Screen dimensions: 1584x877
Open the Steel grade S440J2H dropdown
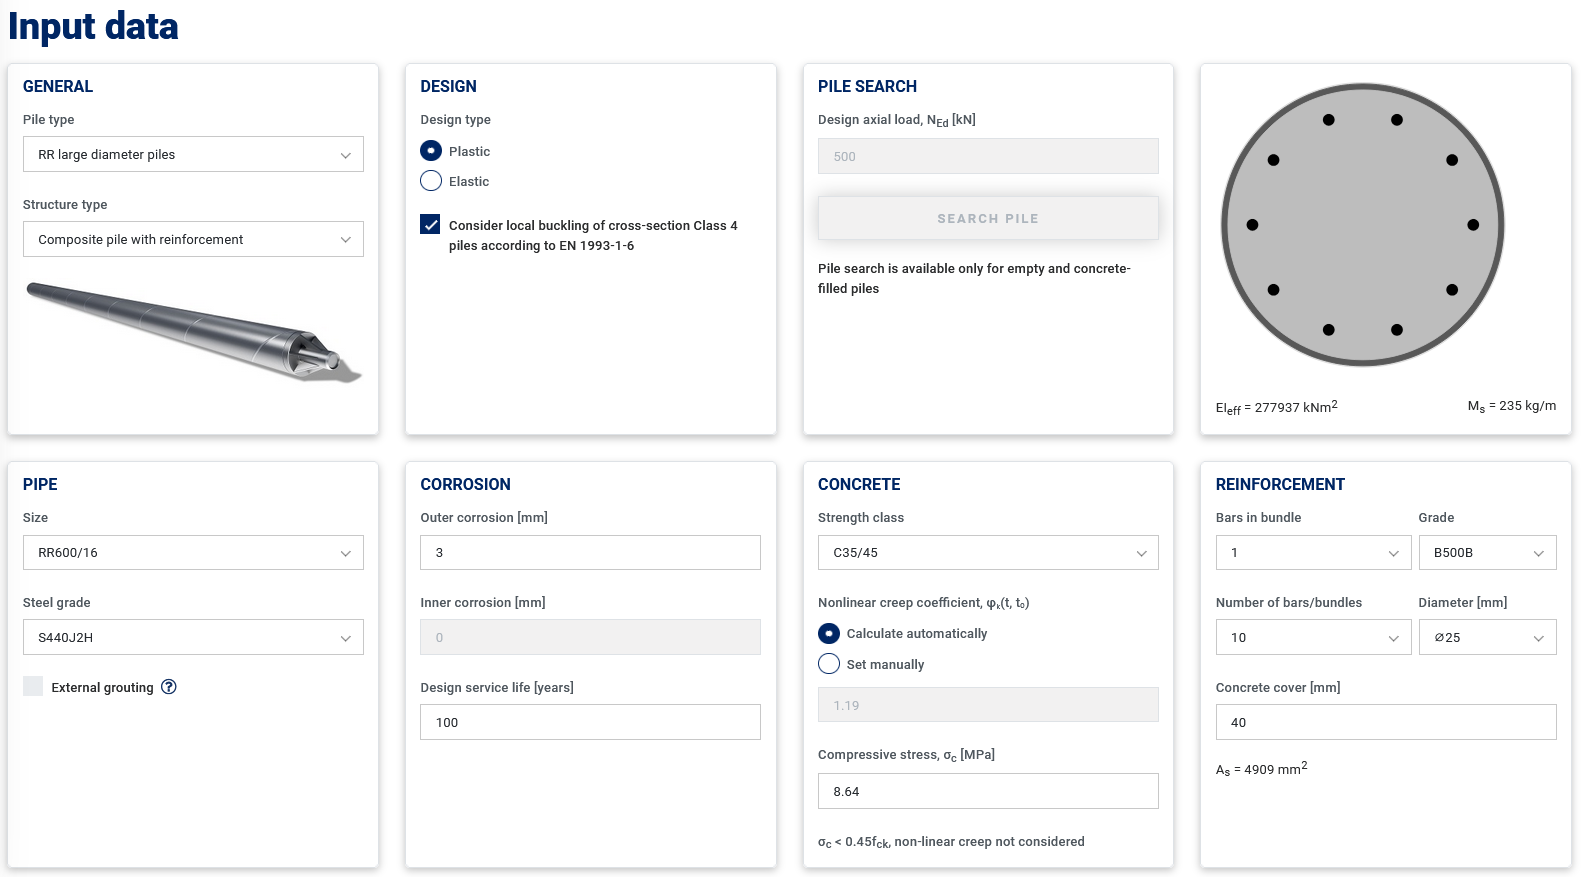pos(193,638)
